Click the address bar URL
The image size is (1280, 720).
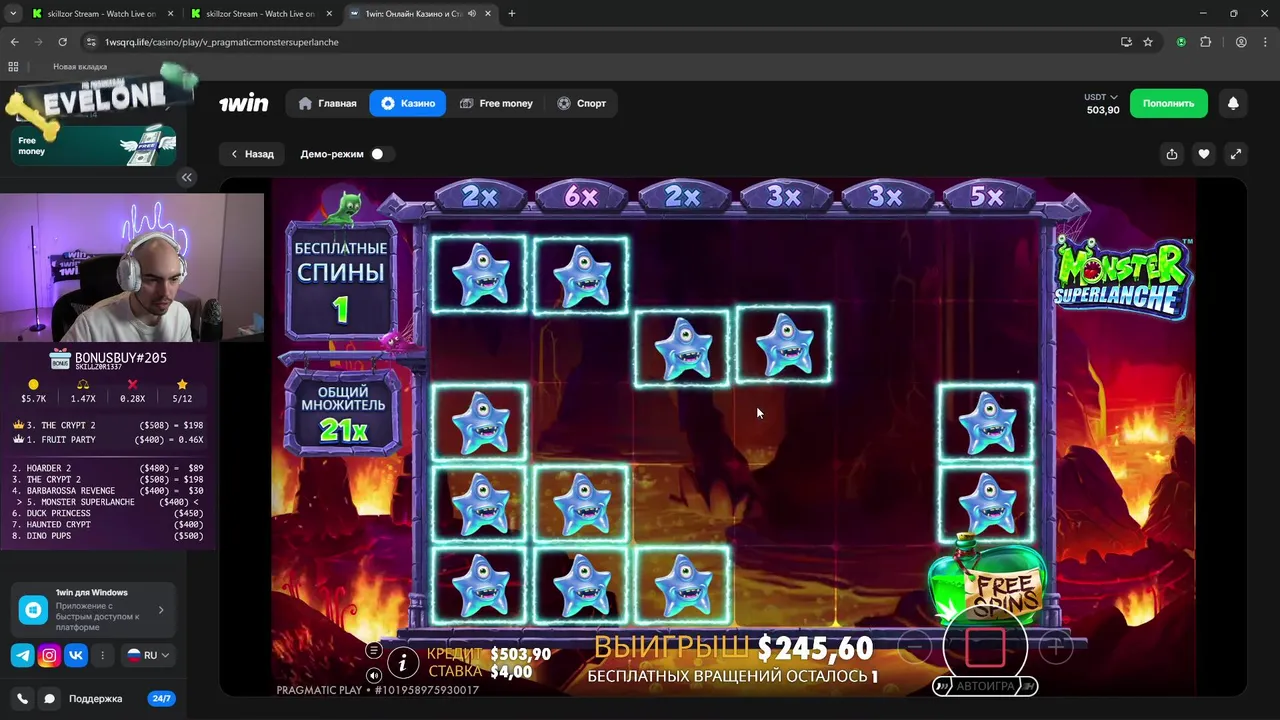pos(221,42)
